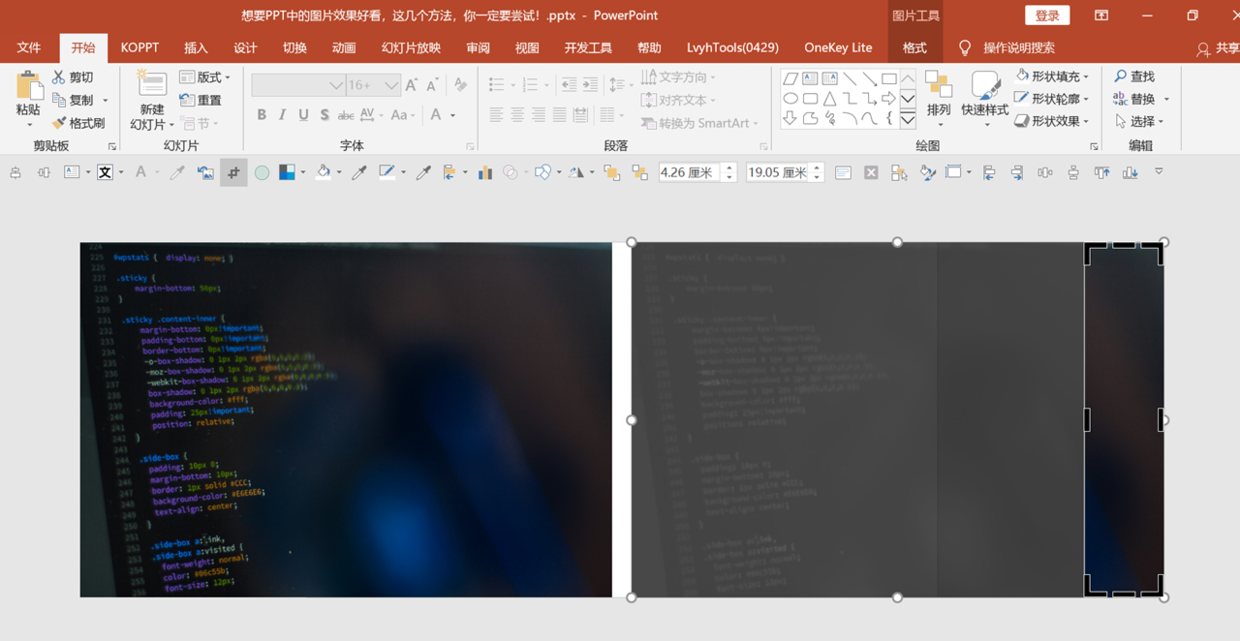Click the change picture icon in quick toolbar
The width and height of the screenshot is (1240, 641).
[205, 173]
